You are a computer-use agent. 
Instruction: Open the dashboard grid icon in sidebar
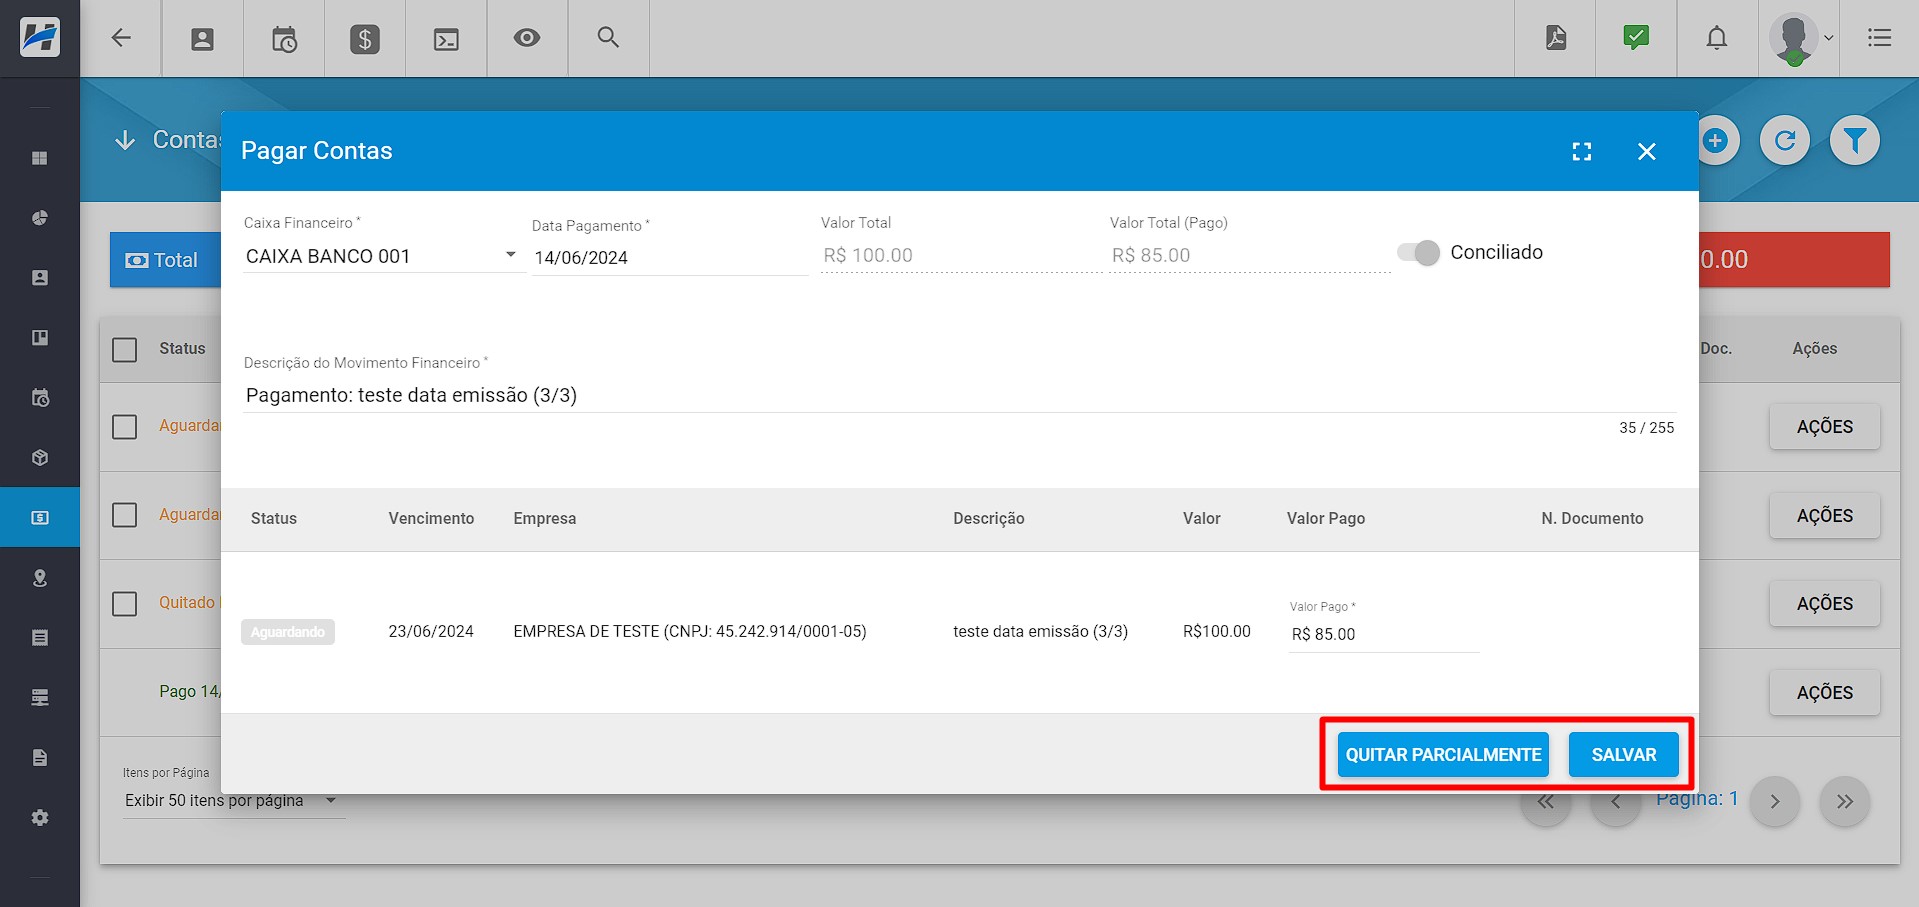coord(40,158)
